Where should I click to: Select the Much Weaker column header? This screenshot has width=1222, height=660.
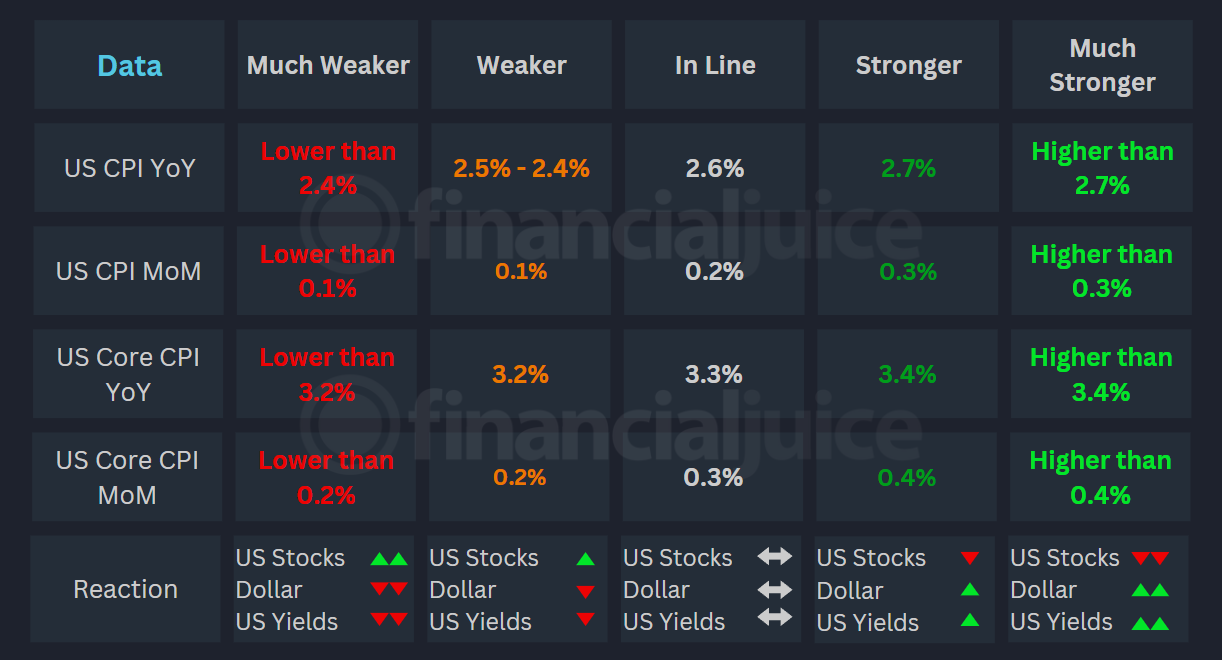tap(328, 66)
